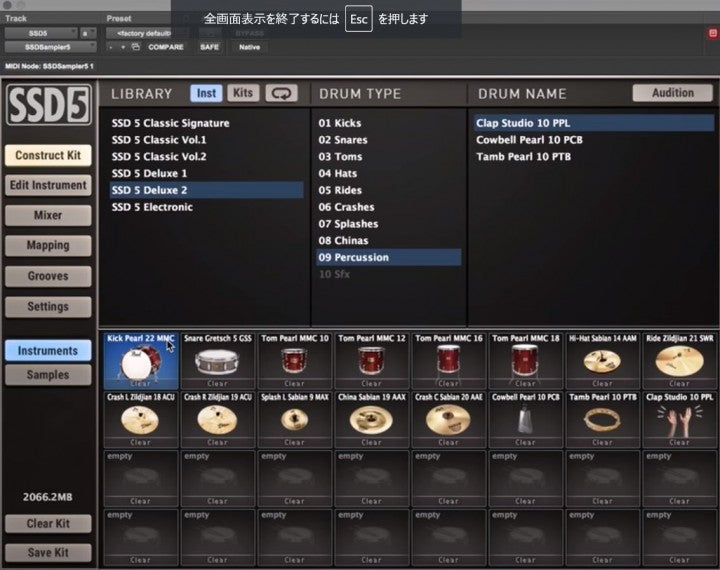Image resolution: width=720 pixels, height=570 pixels.
Task: Open the Mixer page
Action: click(47, 215)
